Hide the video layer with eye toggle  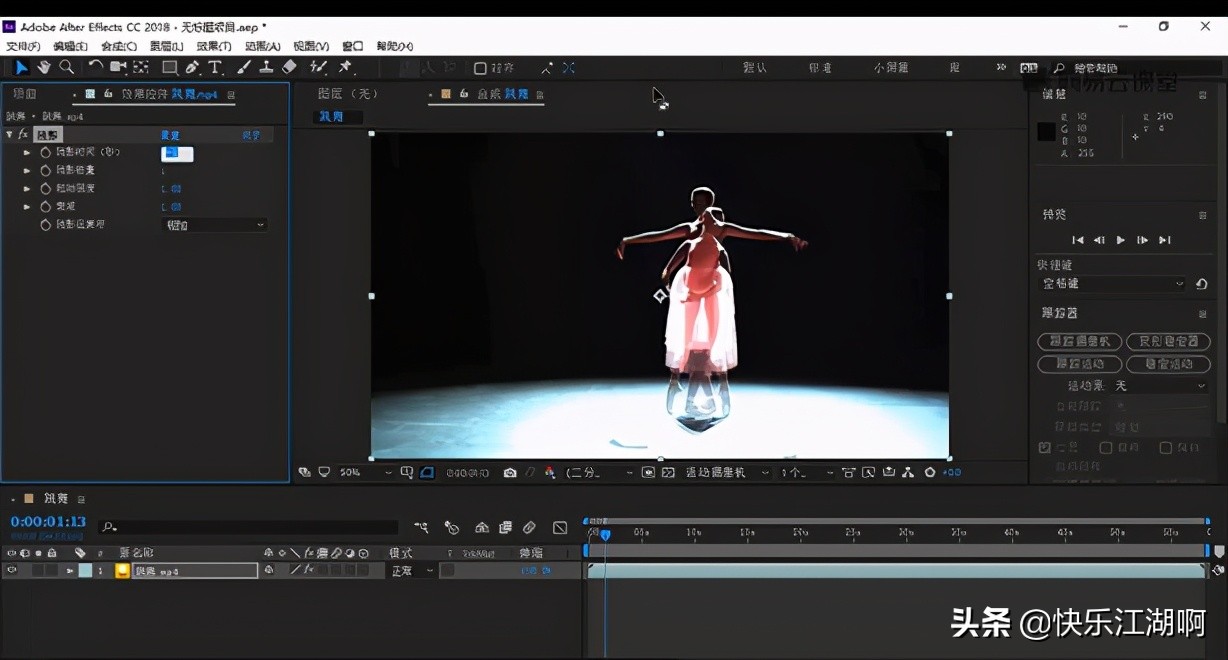[12, 571]
